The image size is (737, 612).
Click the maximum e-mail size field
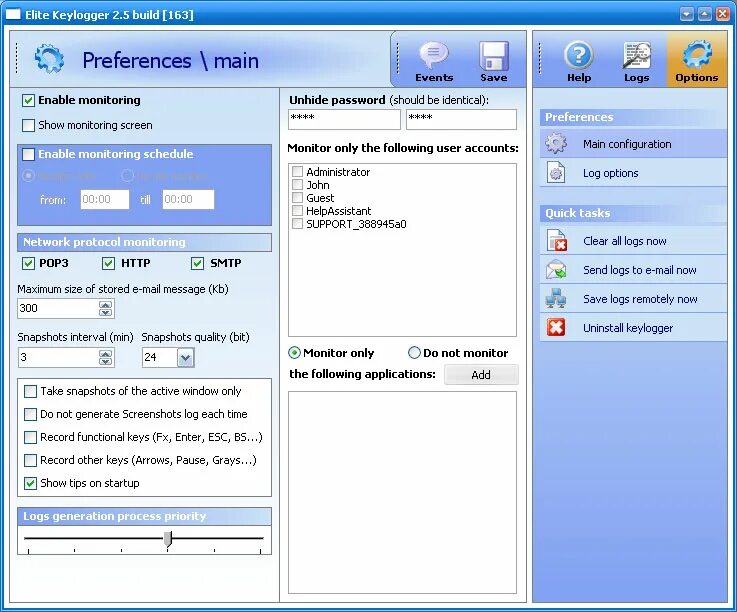point(58,308)
